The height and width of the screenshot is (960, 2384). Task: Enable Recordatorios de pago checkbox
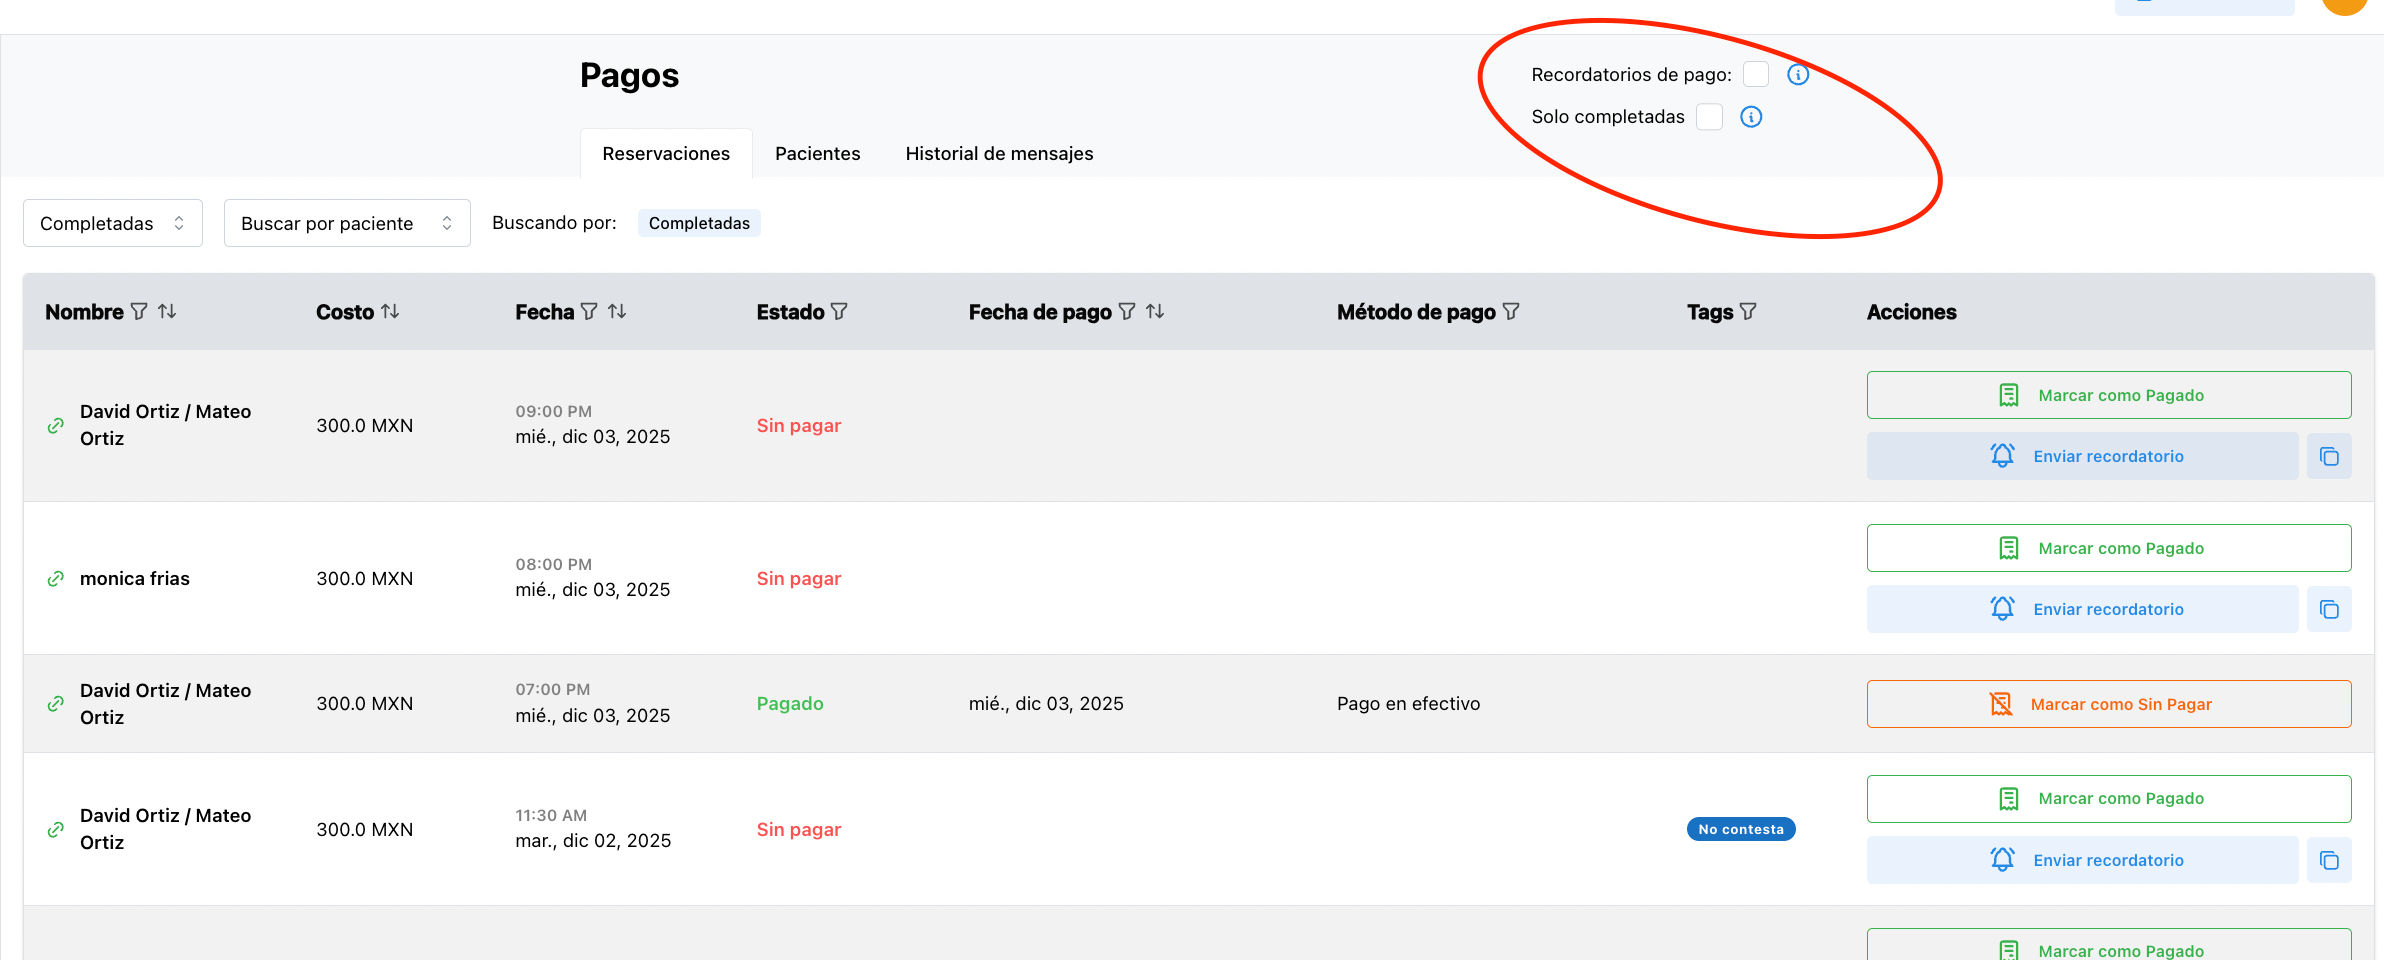pyautogui.click(x=1756, y=75)
